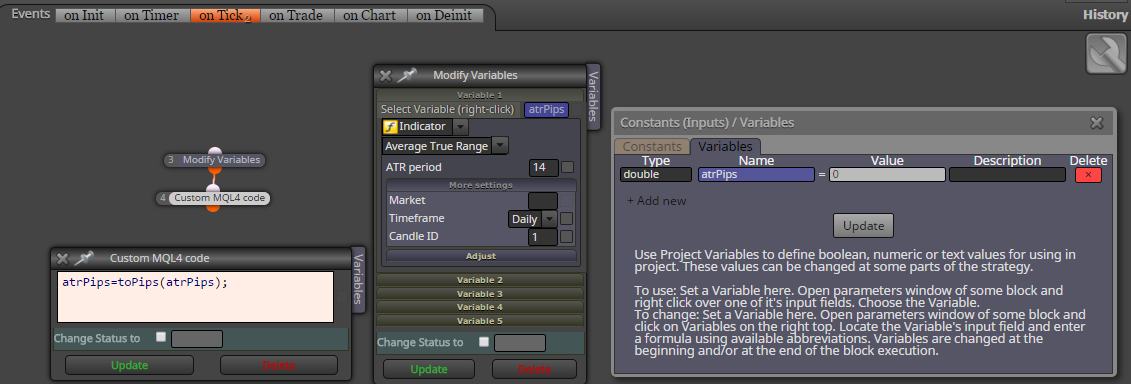This screenshot has height=384, width=1131.
Task: Expand the Variable 4 section
Action: (x=480, y=307)
